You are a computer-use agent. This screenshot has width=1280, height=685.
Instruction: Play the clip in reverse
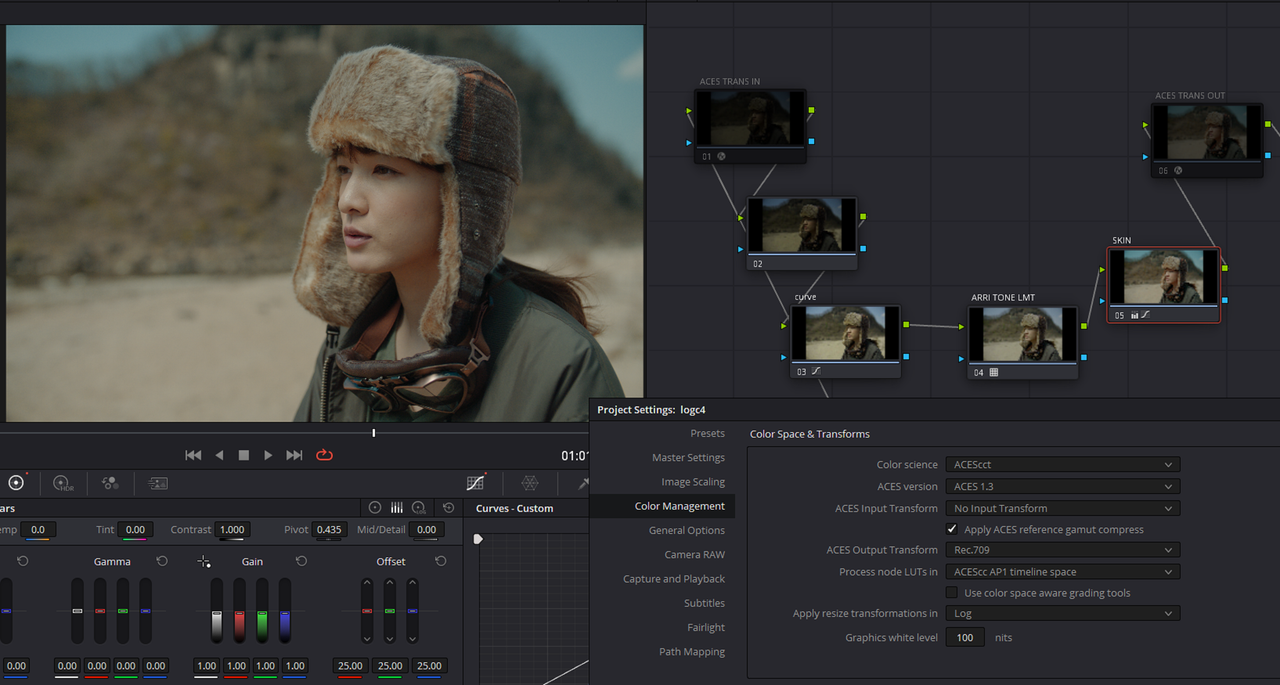[x=220, y=455]
